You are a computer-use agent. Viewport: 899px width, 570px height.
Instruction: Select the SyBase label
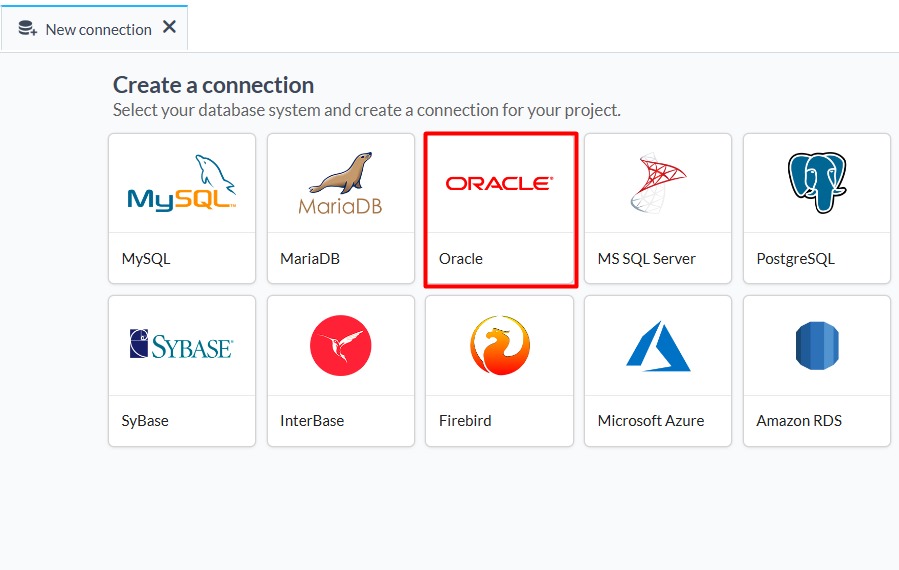point(144,421)
